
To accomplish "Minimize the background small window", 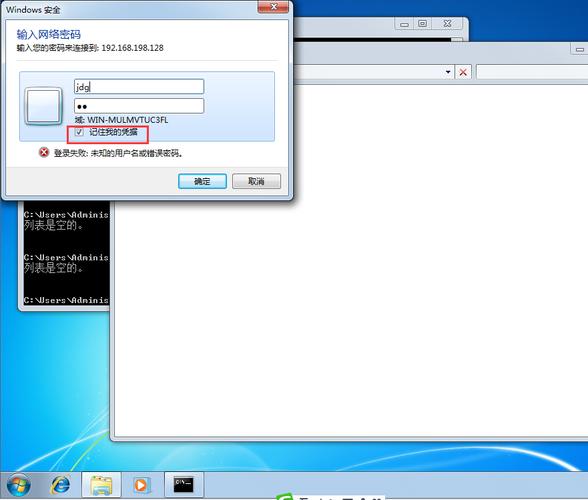I will coord(404,24).
